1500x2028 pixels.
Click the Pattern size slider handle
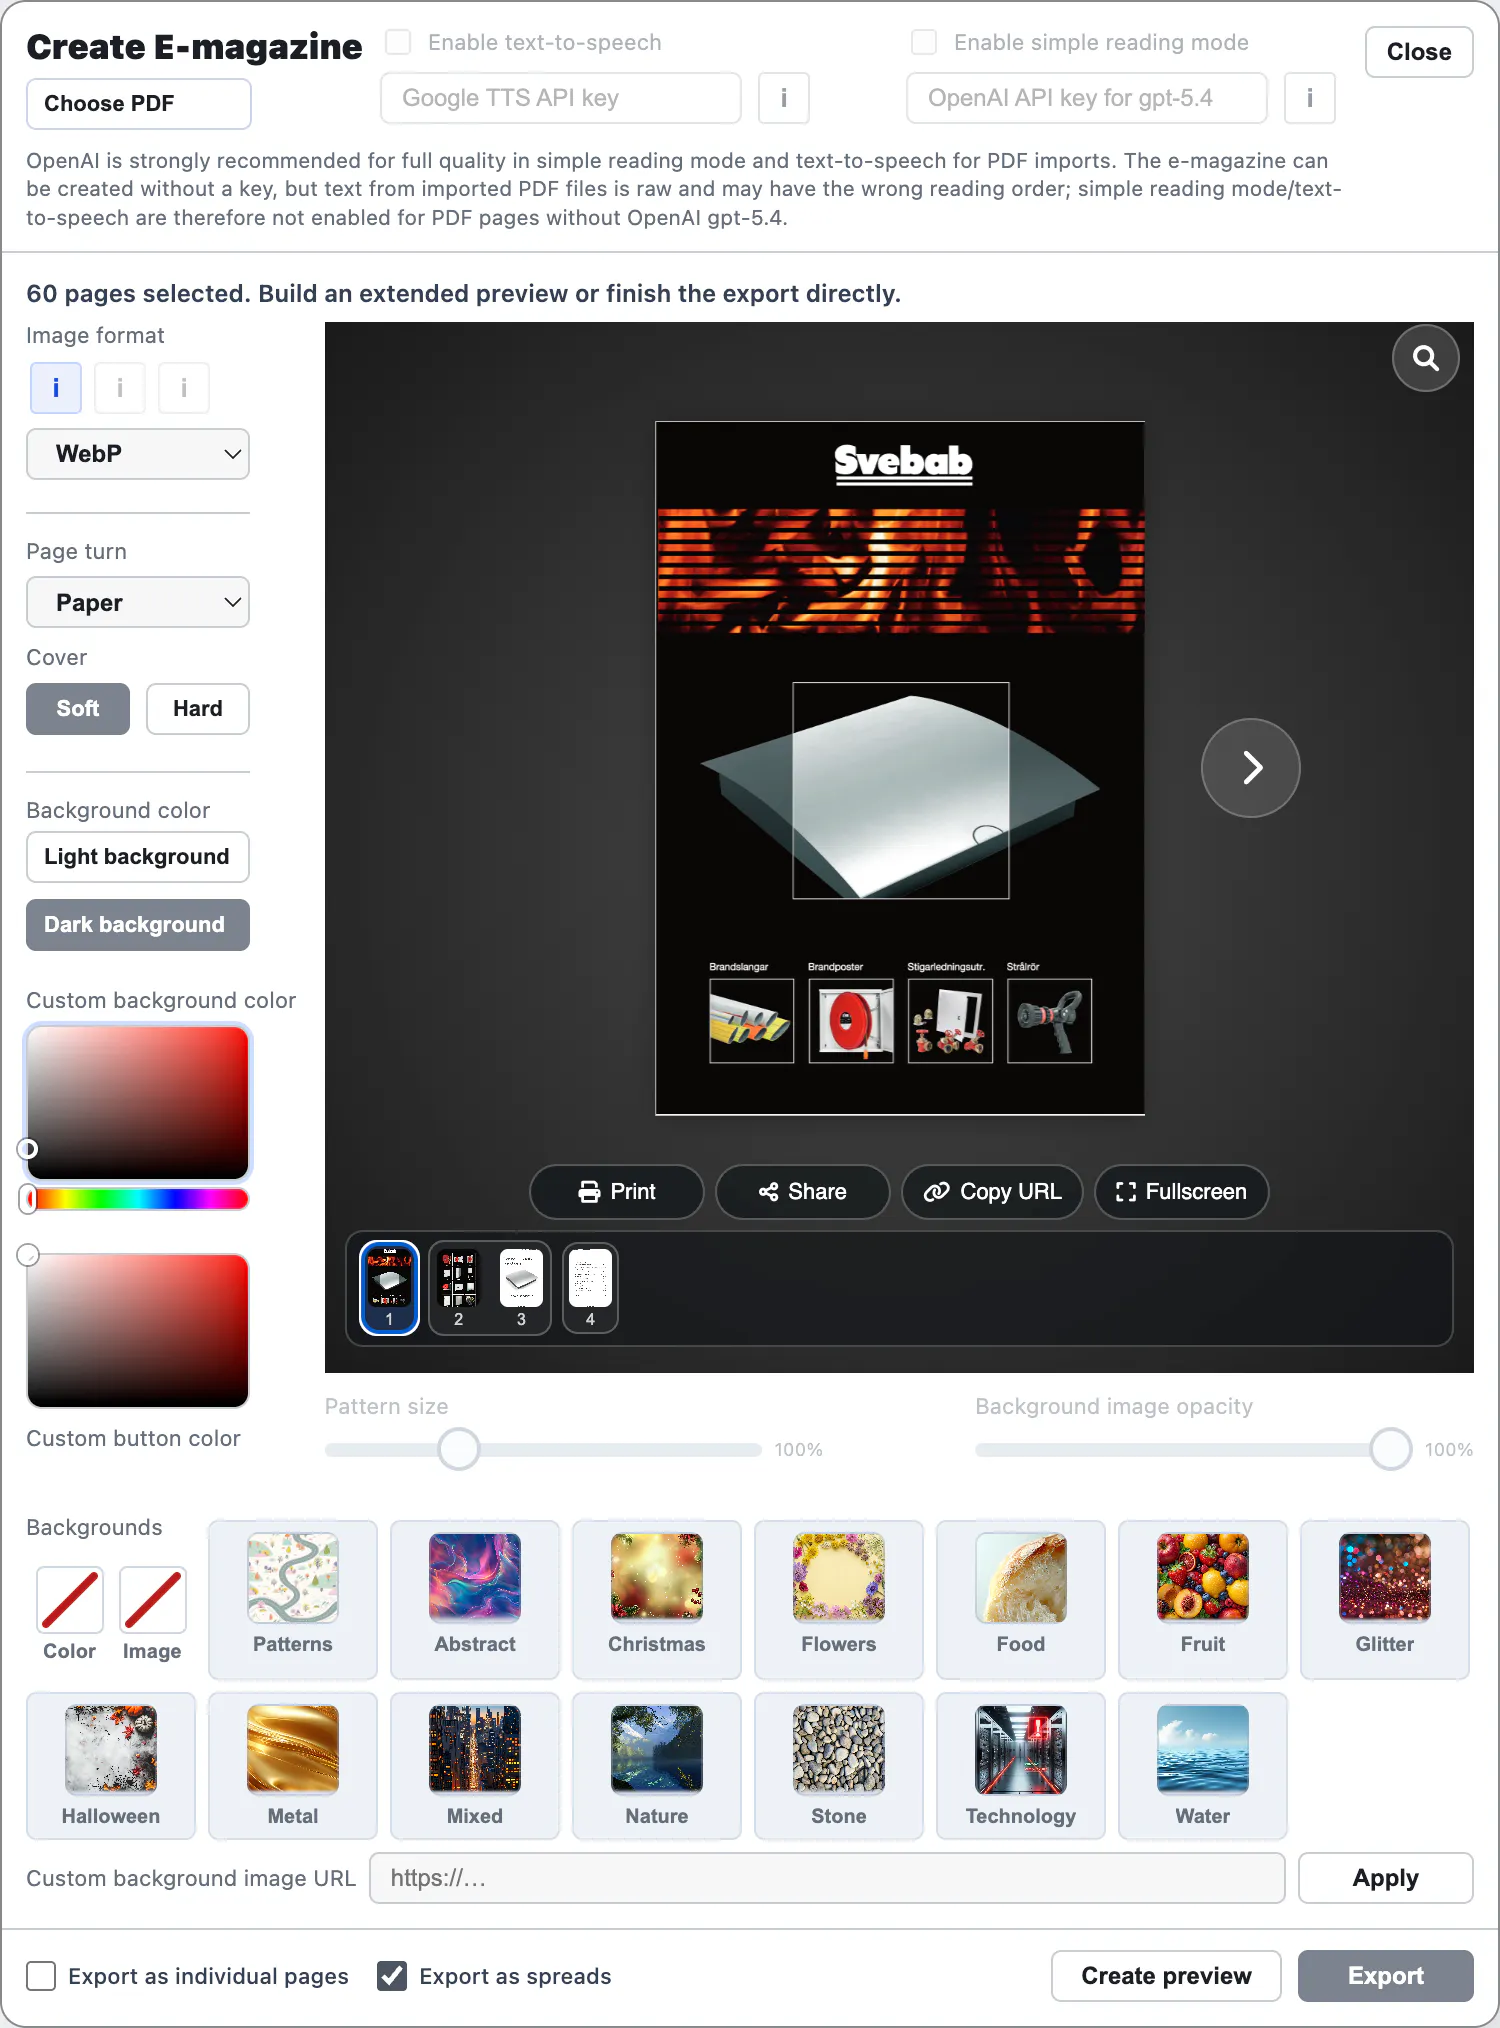coord(459,1449)
